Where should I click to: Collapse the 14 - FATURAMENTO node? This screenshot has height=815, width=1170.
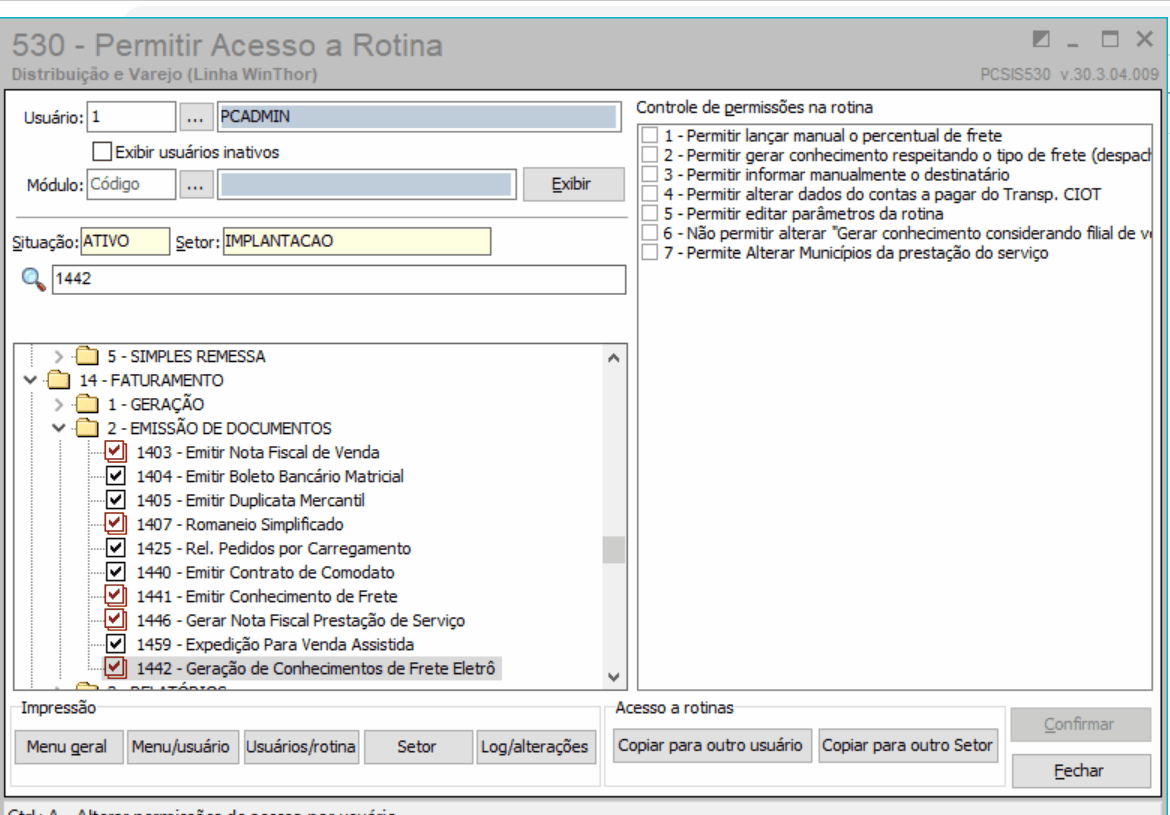30,380
